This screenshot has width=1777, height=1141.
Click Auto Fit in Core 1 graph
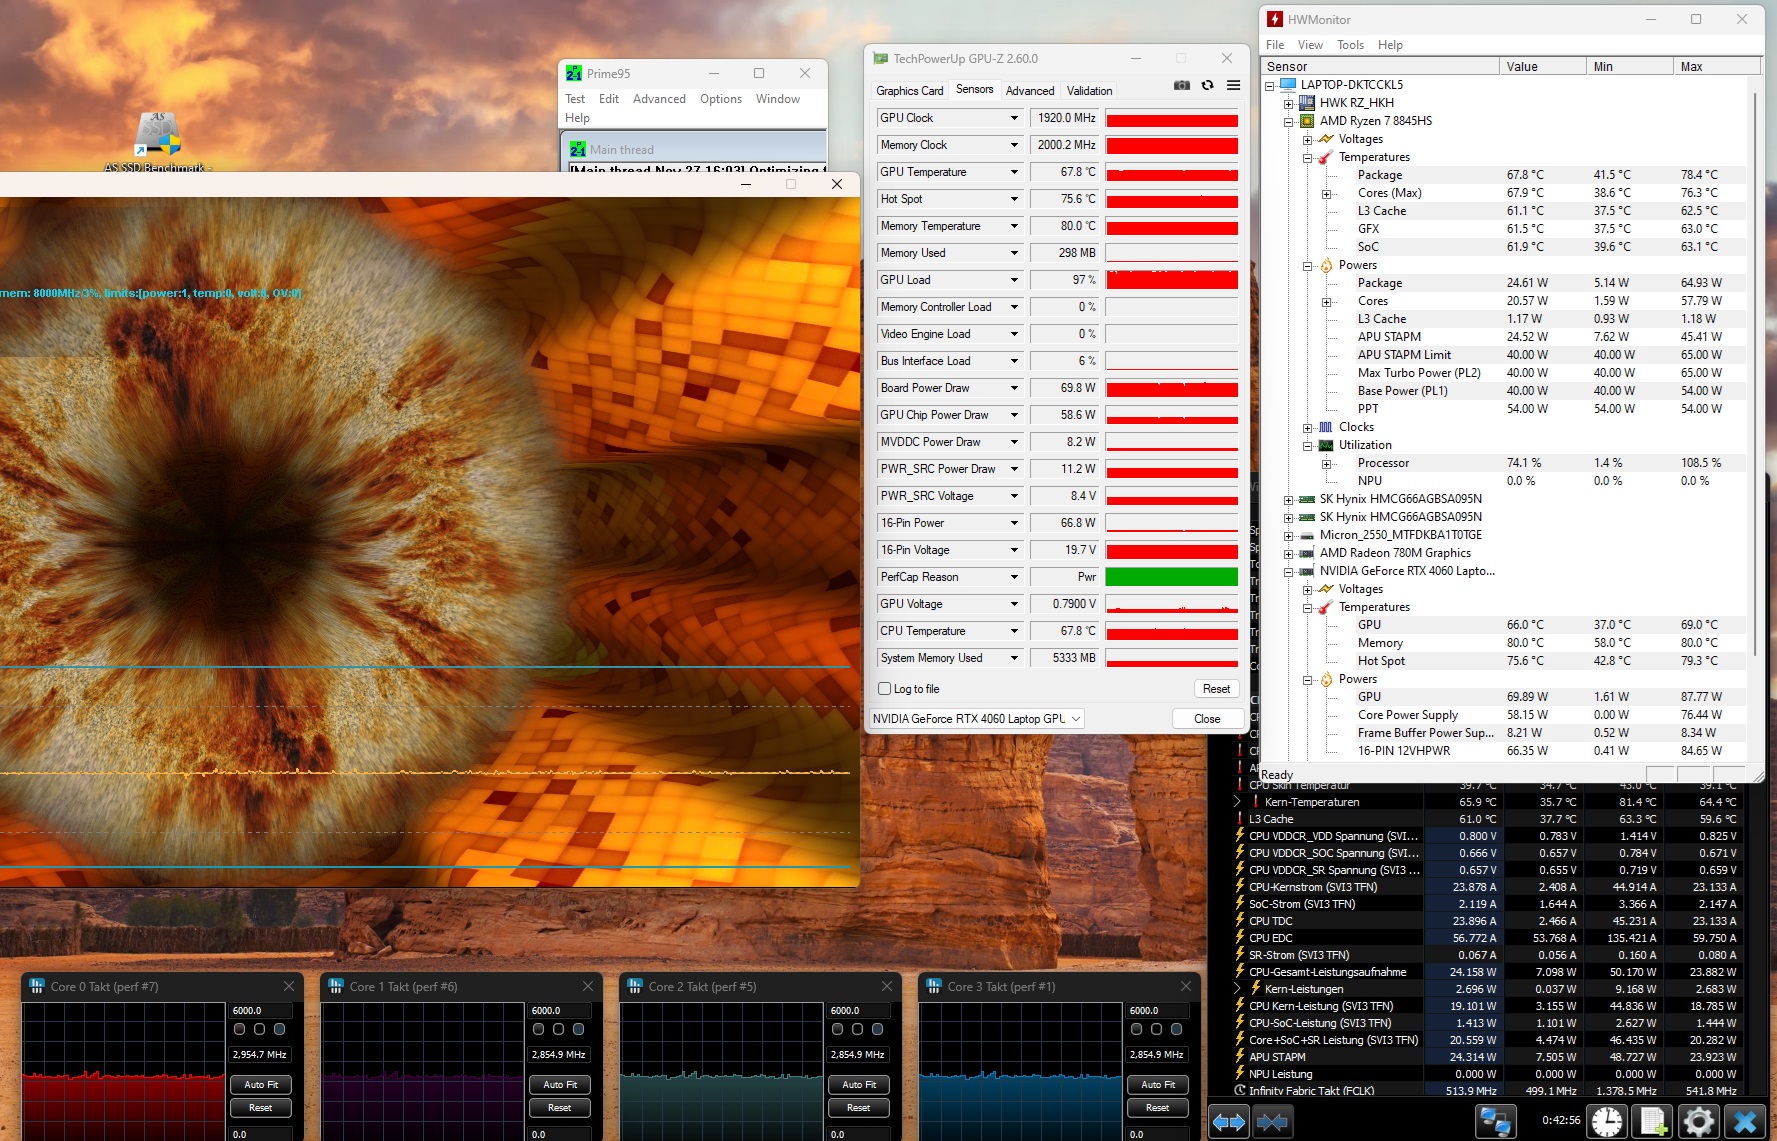[560, 1085]
